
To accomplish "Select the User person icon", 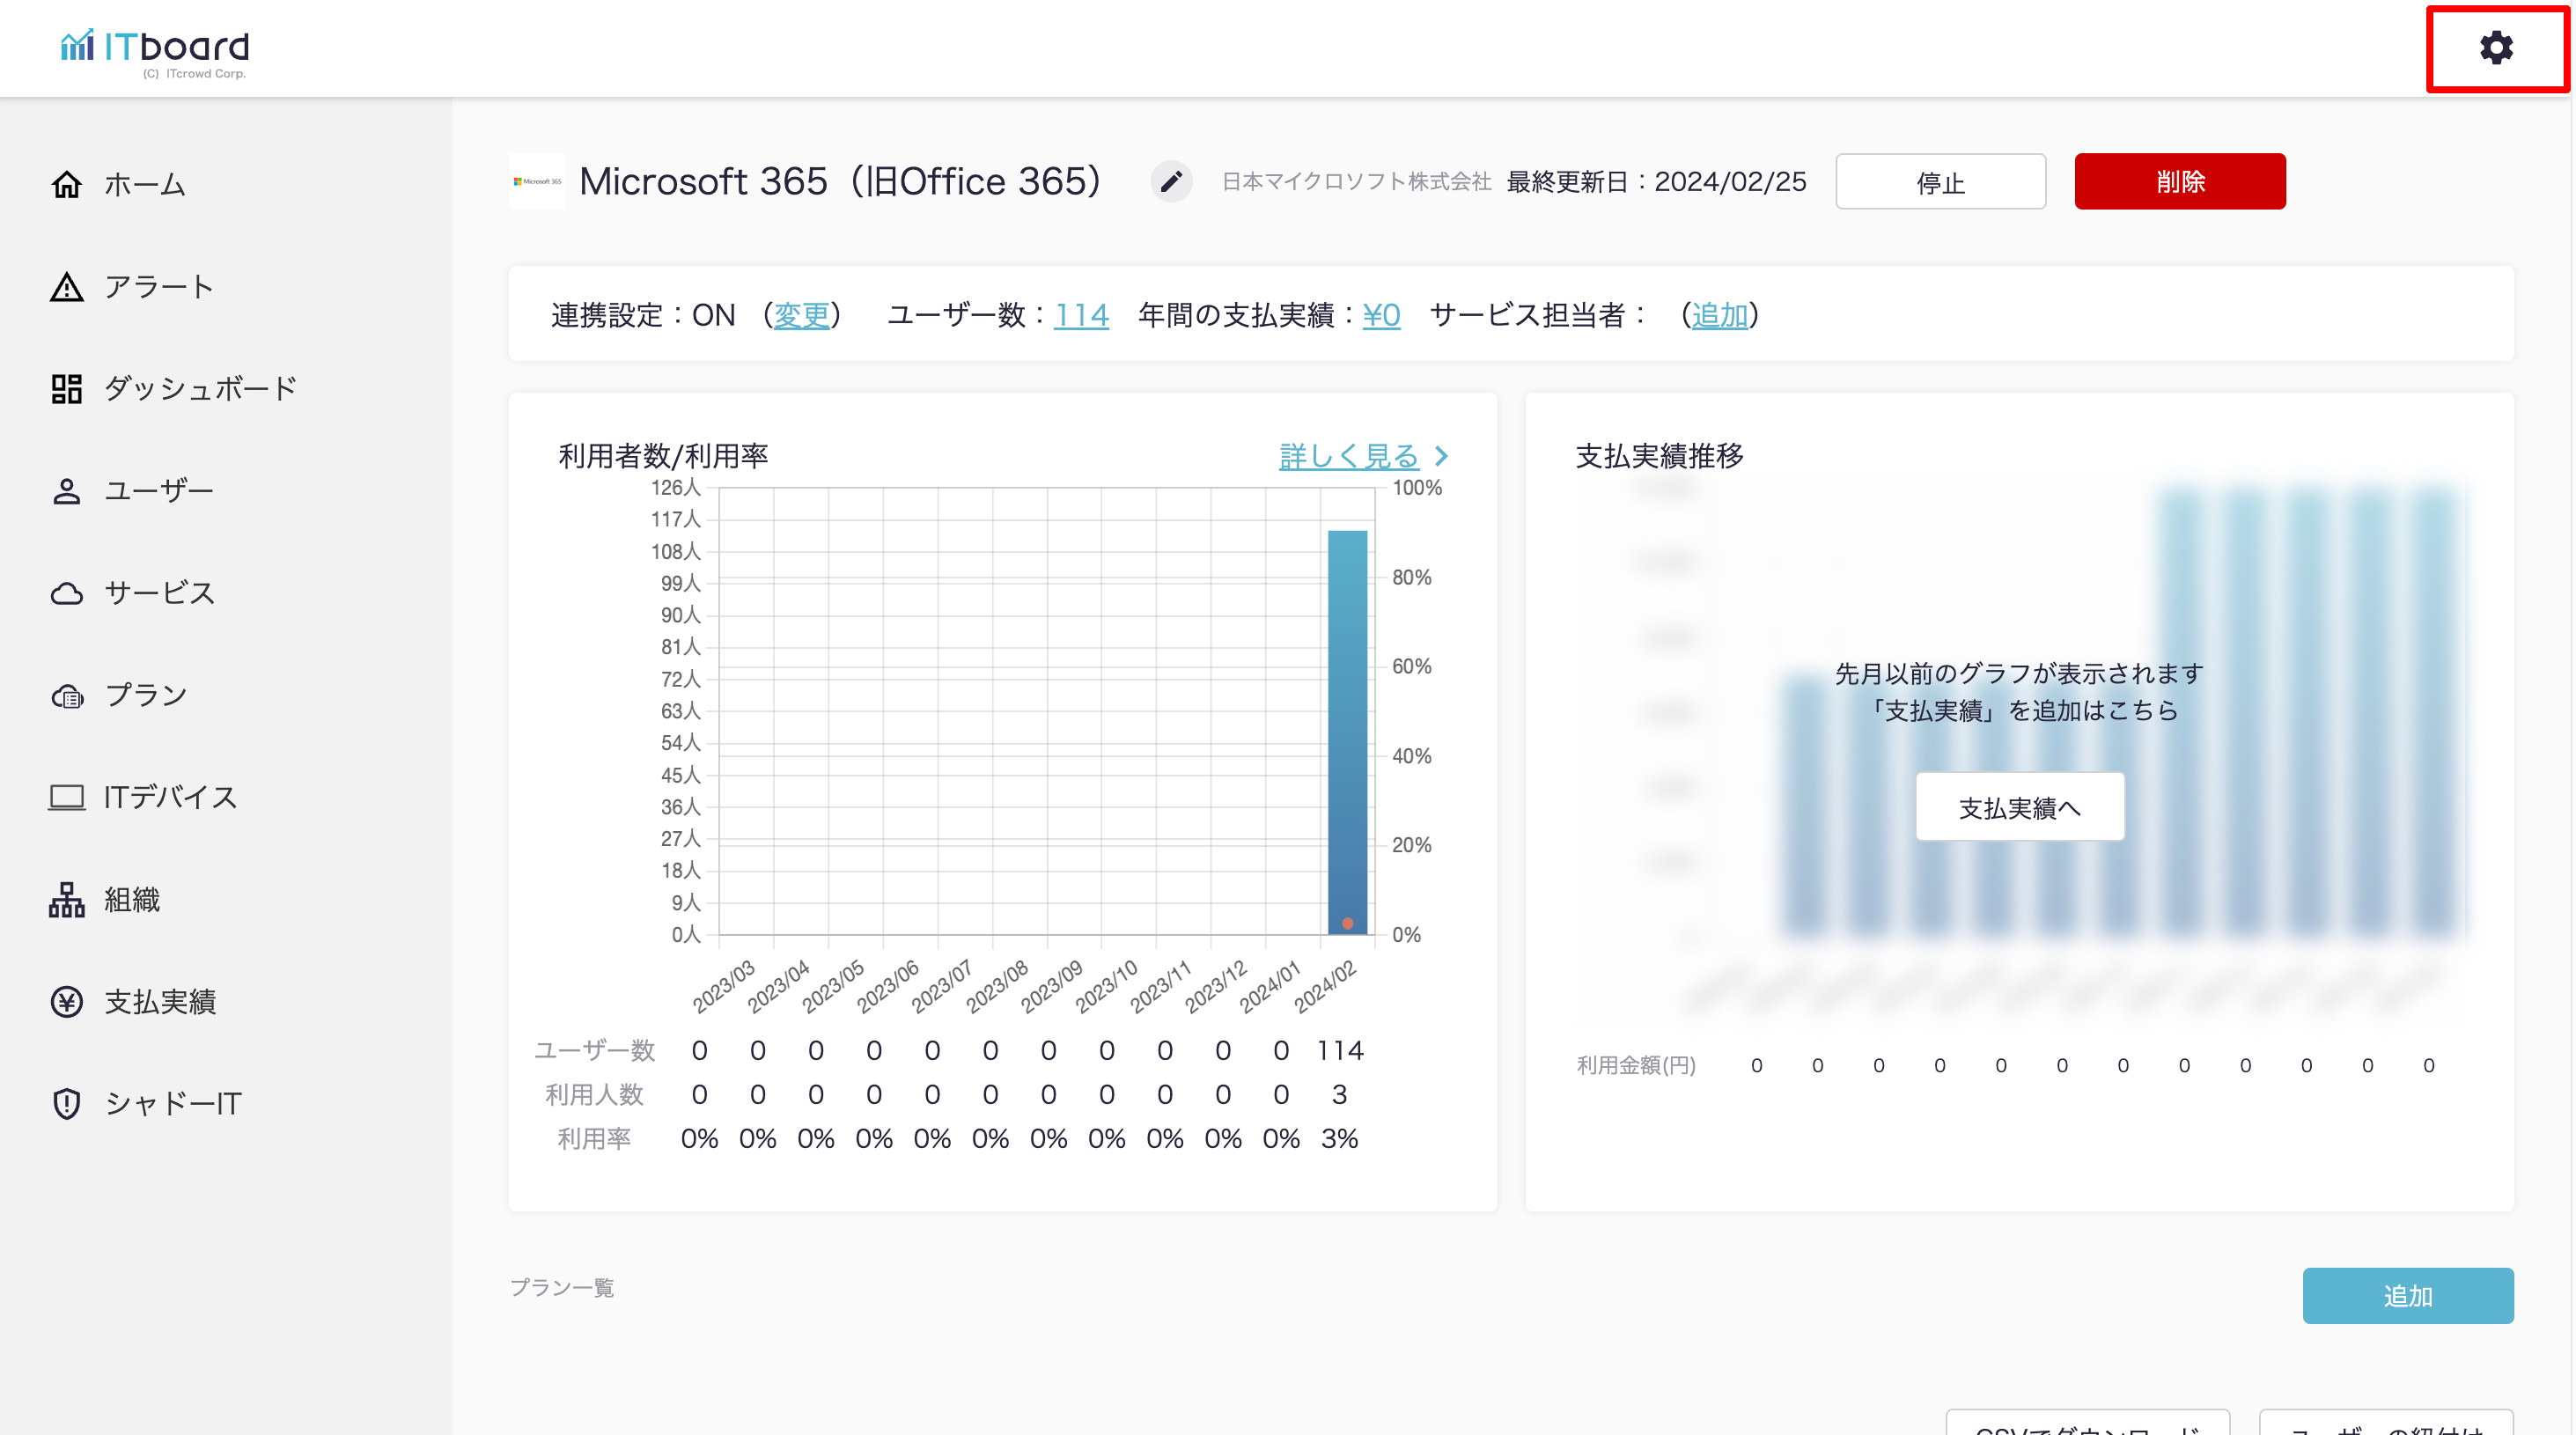I will (x=66, y=491).
